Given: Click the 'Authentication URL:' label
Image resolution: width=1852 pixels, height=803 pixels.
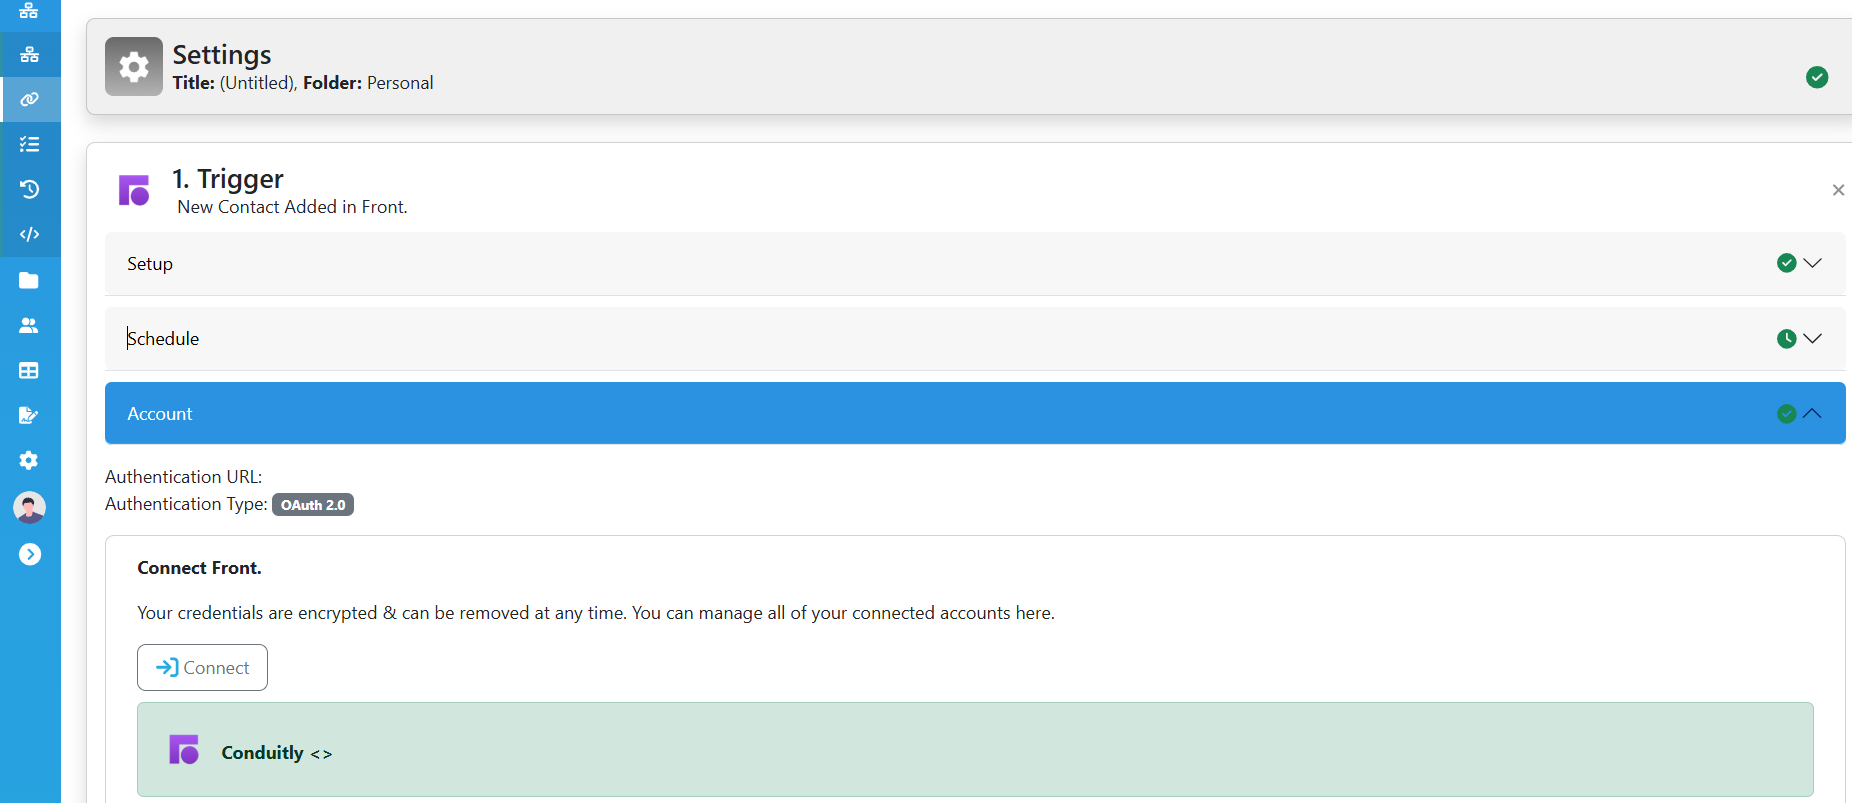Looking at the screenshot, I should coord(184,477).
